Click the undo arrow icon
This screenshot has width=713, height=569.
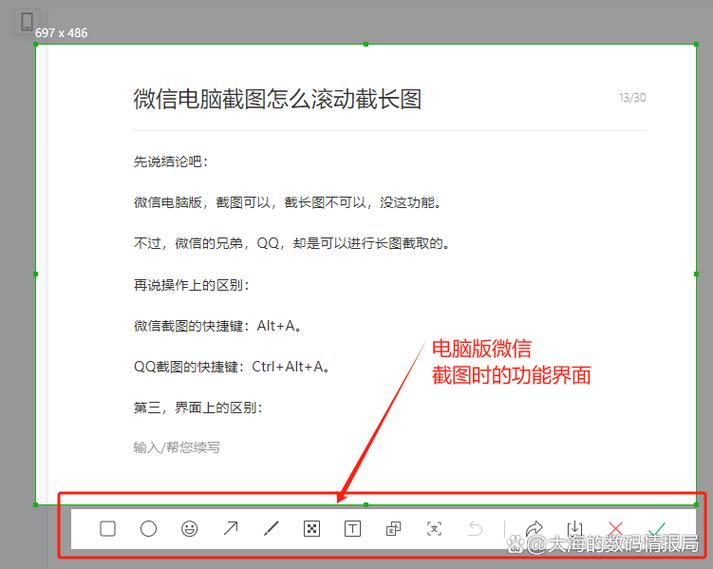click(475, 529)
